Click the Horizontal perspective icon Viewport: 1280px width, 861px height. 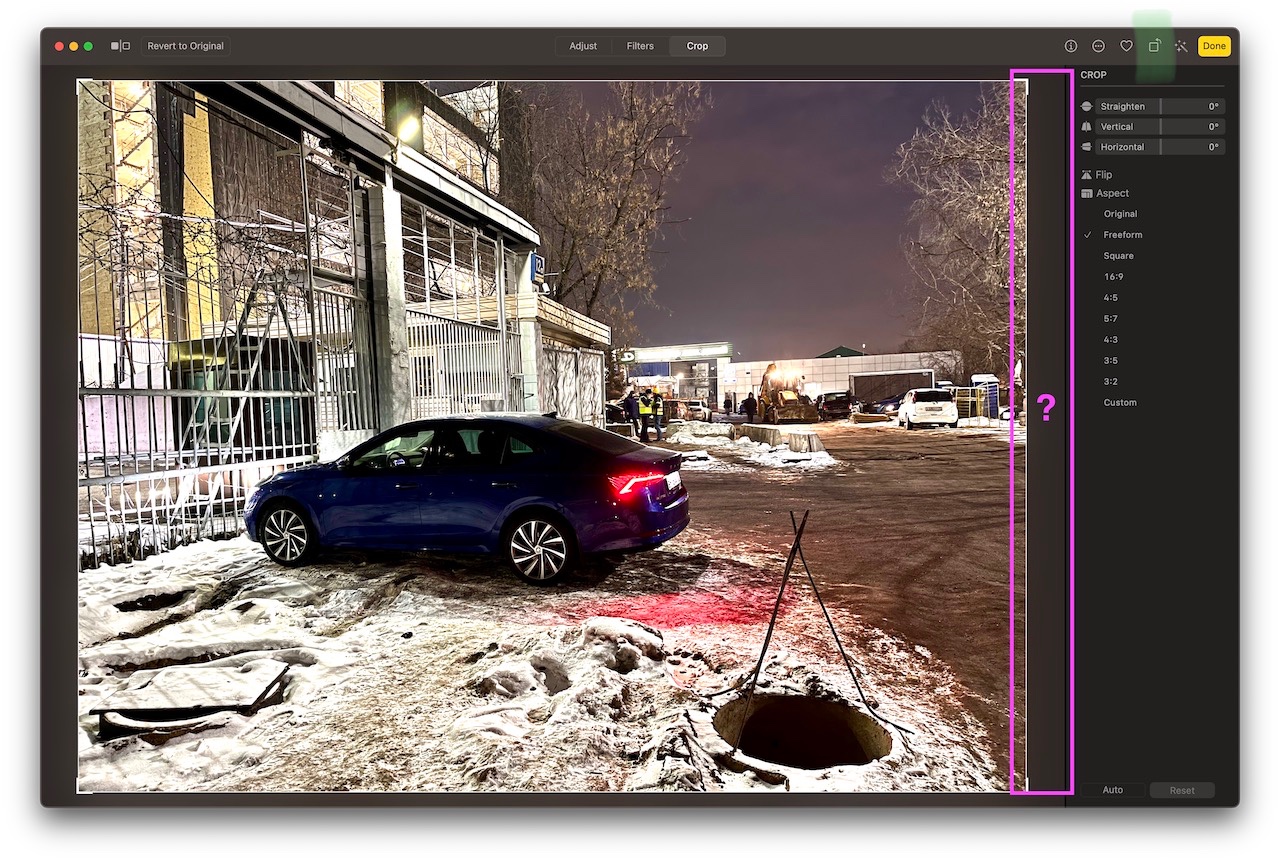(x=1087, y=147)
